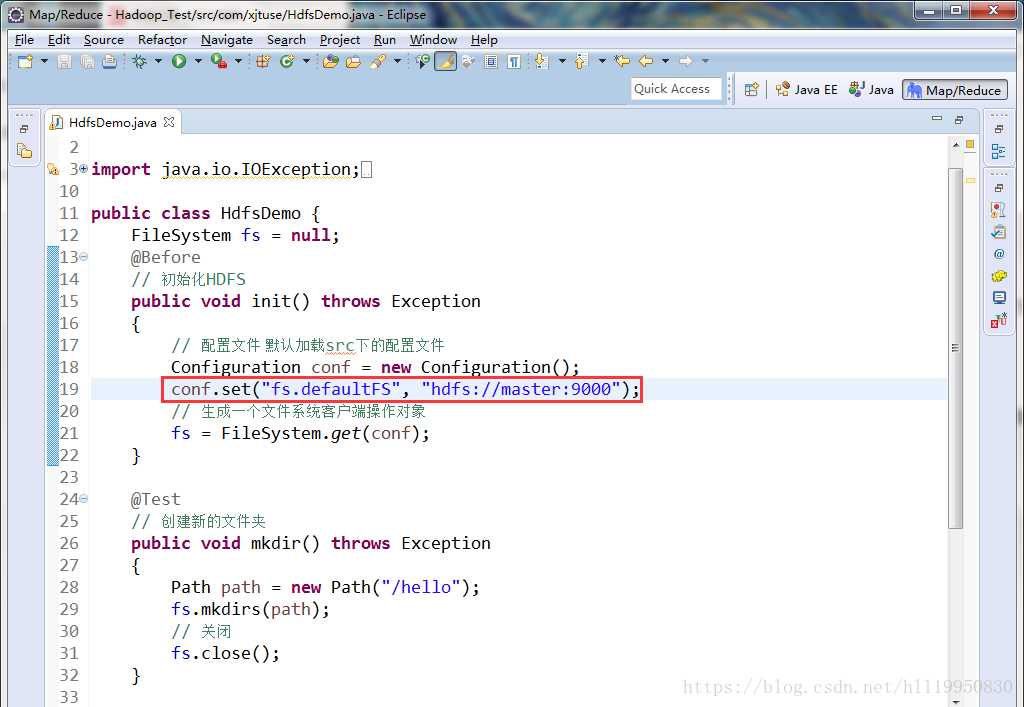Switch to the Java perspective
Viewport: 1024px width, 707px height.
pyautogui.click(x=871, y=89)
